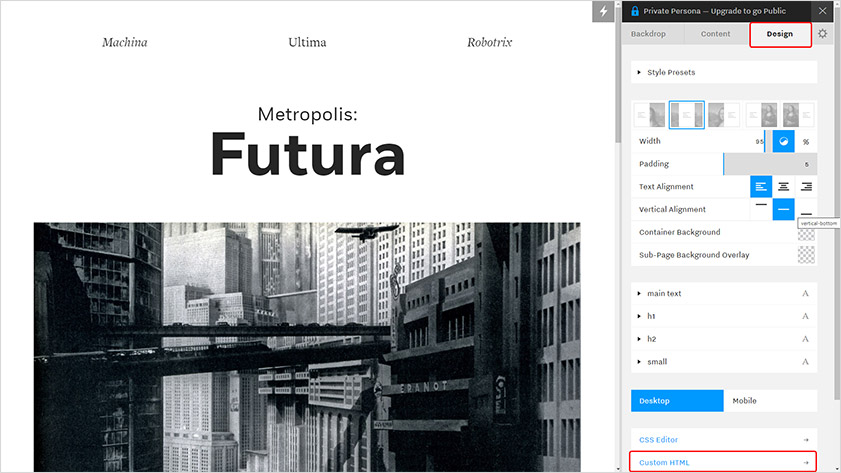Click the Container Background color swatch
The width and height of the screenshot is (841, 473).
(x=806, y=233)
